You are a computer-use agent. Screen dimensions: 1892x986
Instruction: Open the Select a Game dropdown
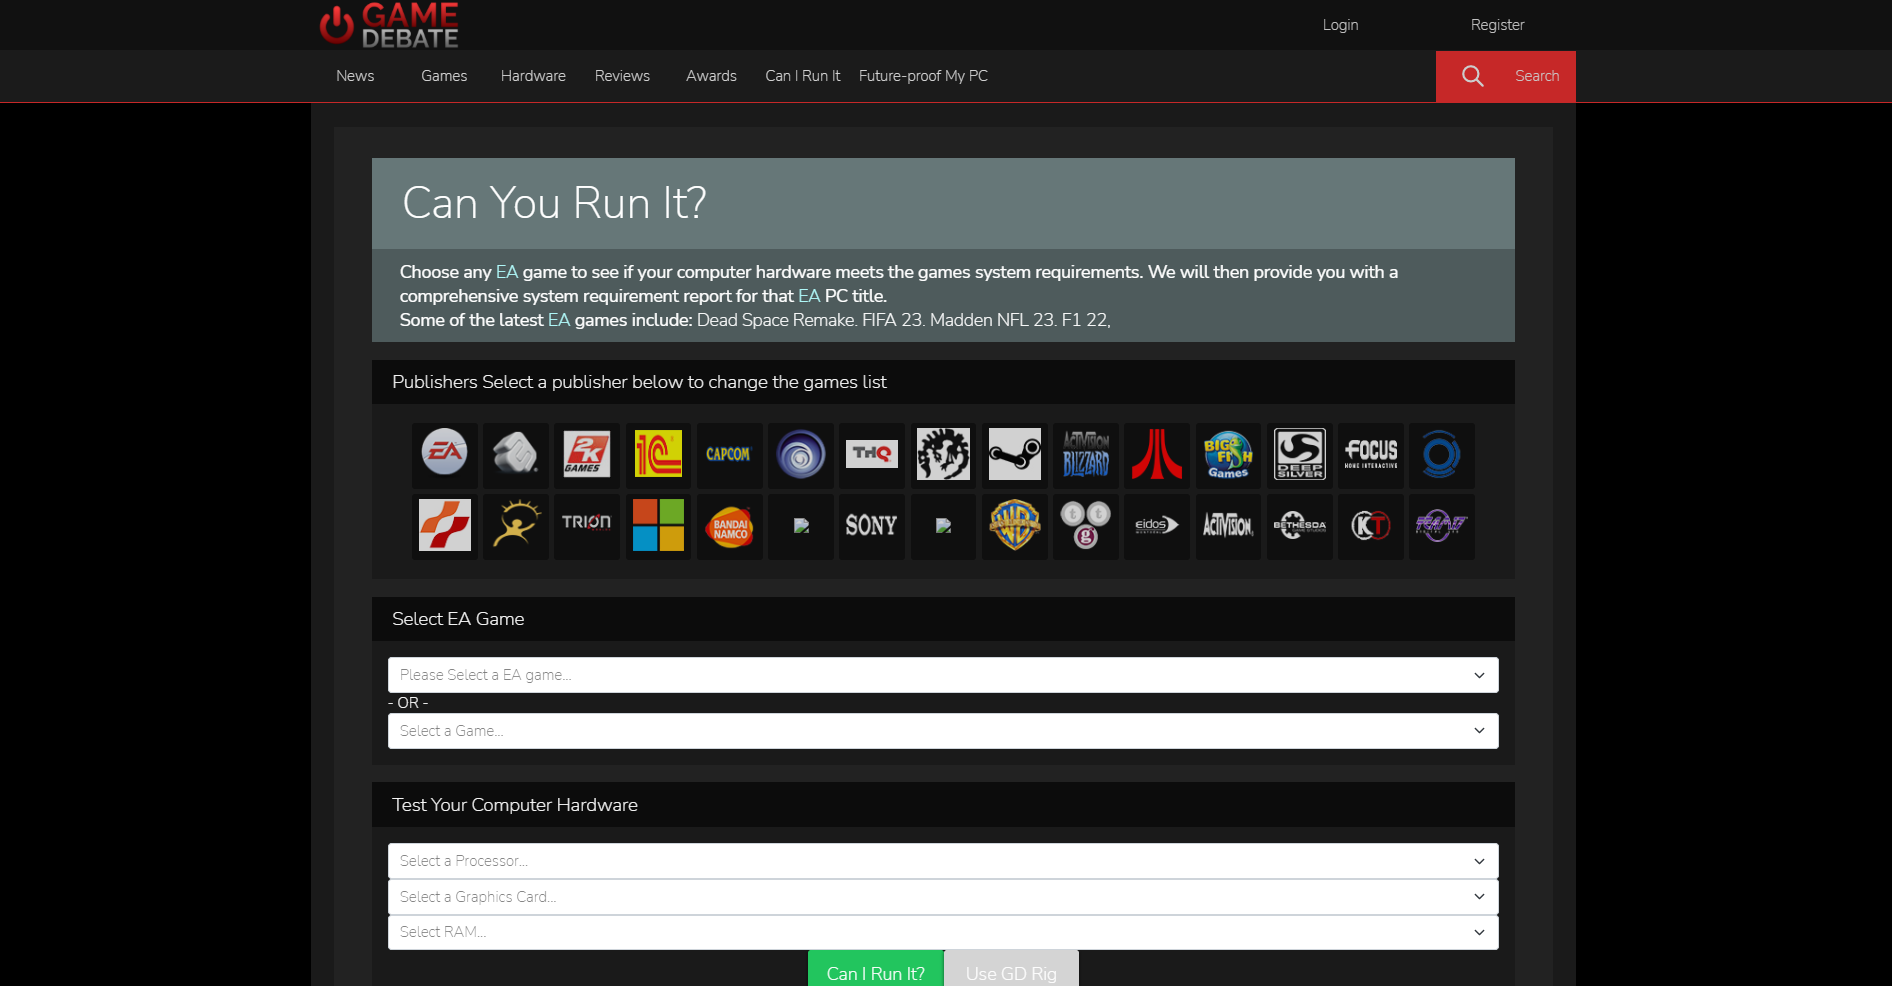pos(943,731)
